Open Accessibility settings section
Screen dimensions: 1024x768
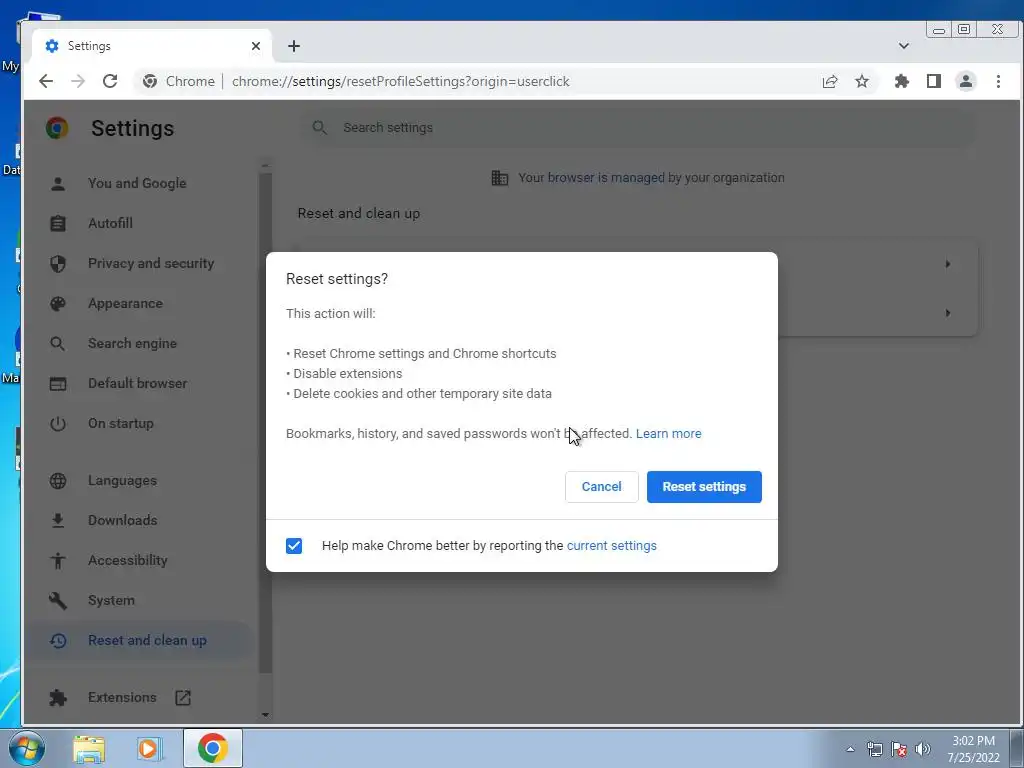point(127,560)
